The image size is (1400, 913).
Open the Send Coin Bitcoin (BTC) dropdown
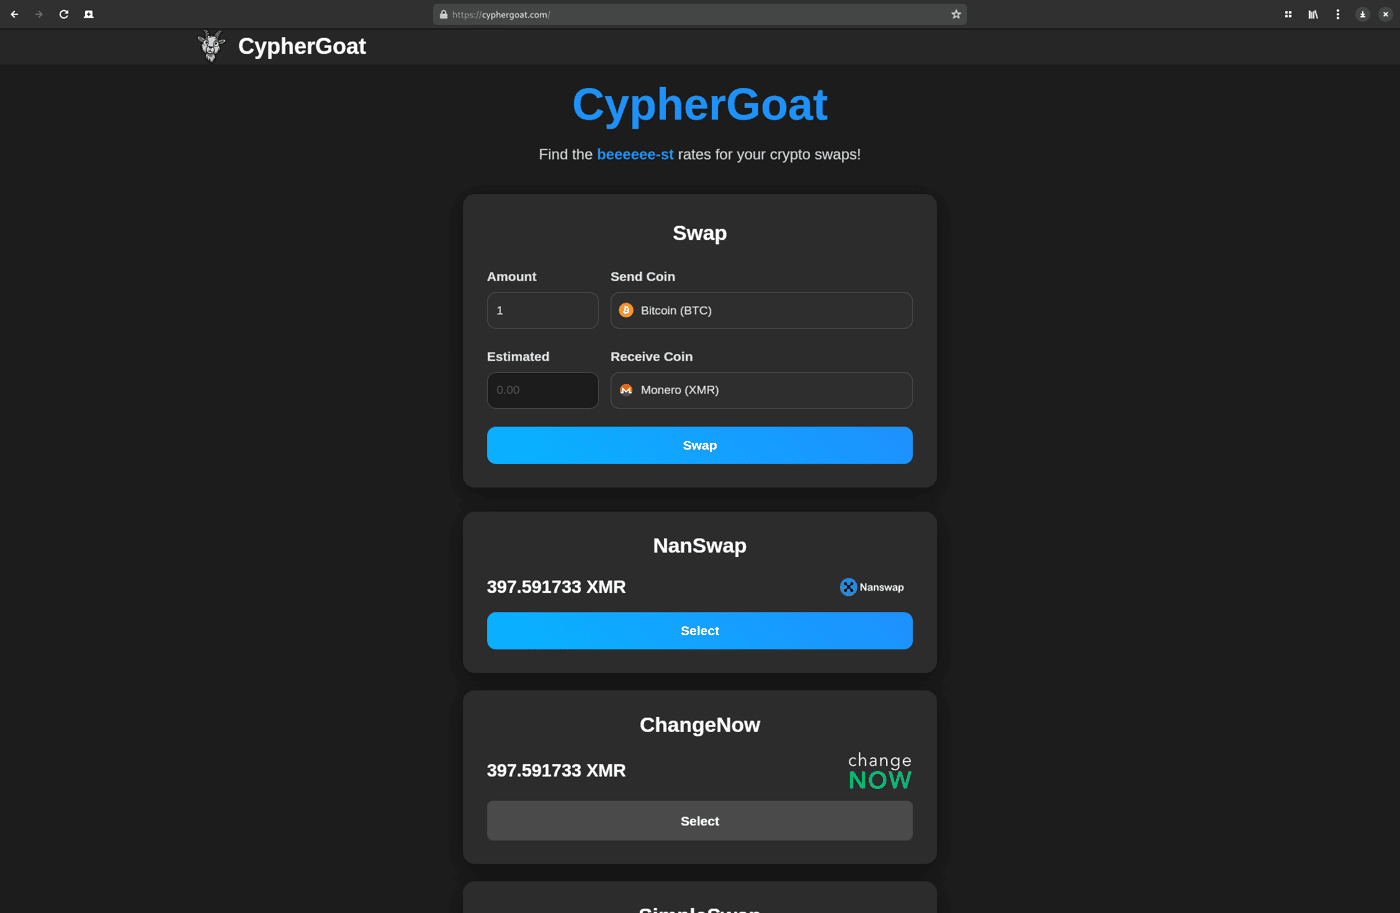click(x=761, y=310)
